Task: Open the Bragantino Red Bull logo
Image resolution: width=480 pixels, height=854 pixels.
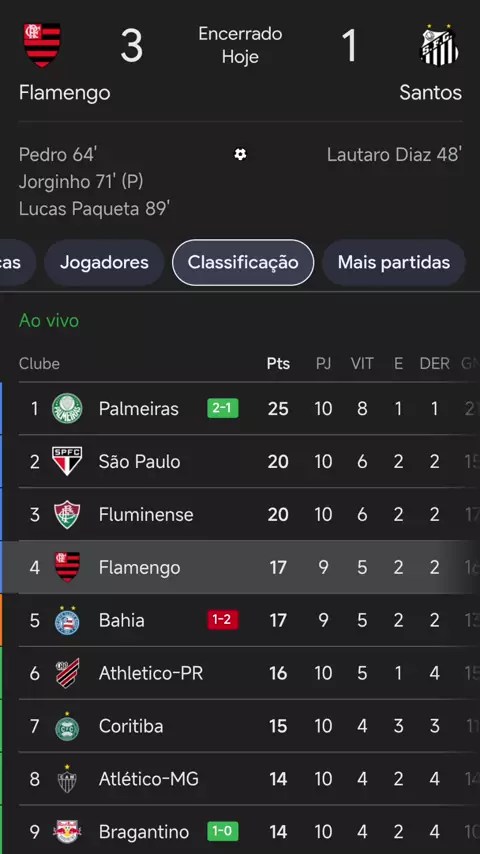Action: [x=67, y=832]
